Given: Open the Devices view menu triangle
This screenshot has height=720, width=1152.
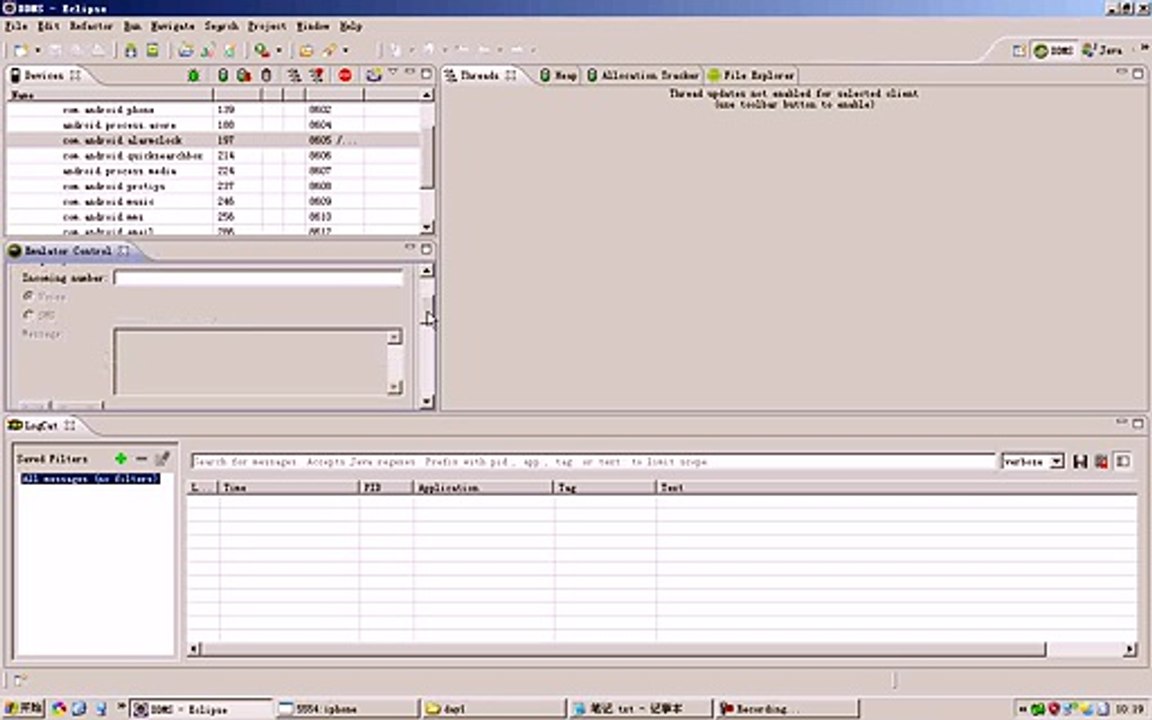Looking at the screenshot, I should coord(393,73).
